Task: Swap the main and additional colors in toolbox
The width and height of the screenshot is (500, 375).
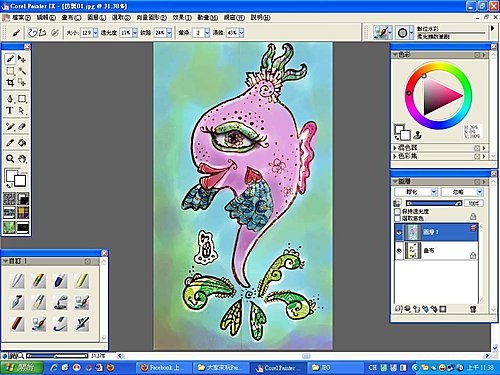Action: (9, 185)
